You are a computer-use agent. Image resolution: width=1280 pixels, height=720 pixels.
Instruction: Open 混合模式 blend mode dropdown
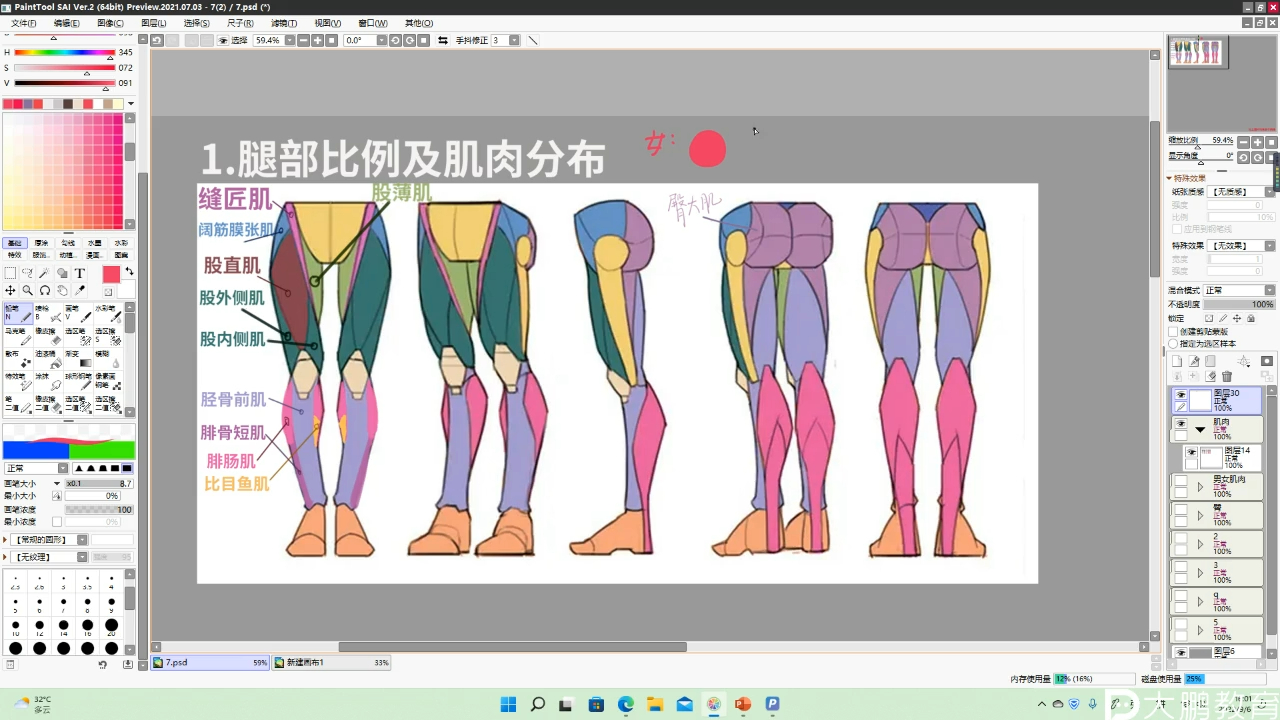1239,290
